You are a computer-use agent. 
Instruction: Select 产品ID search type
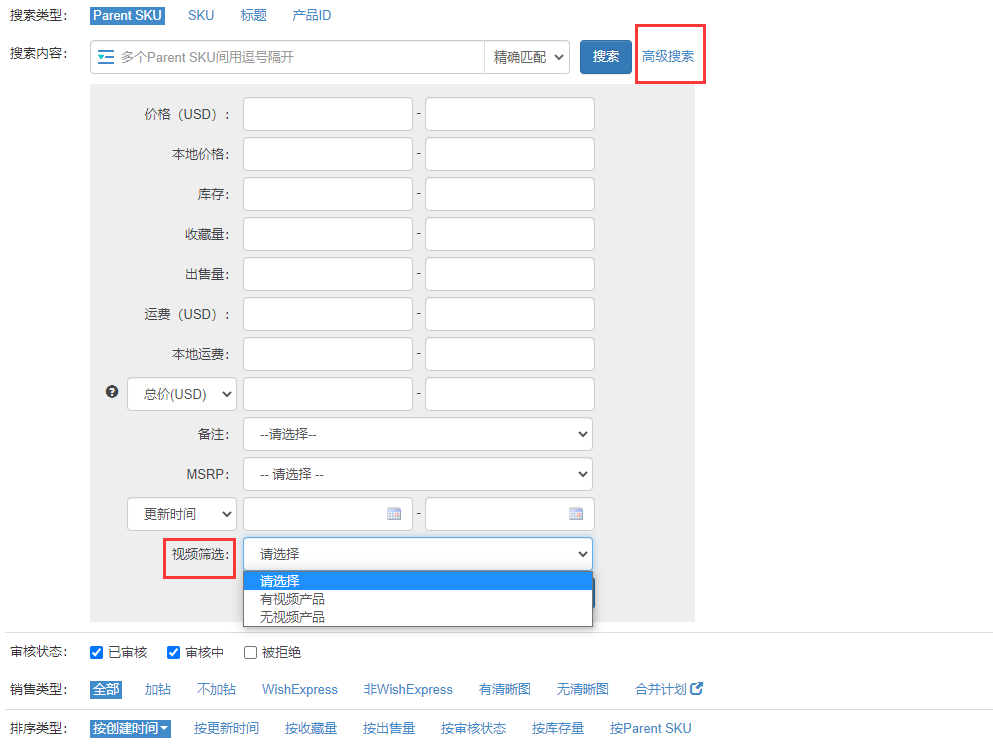coord(311,16)
